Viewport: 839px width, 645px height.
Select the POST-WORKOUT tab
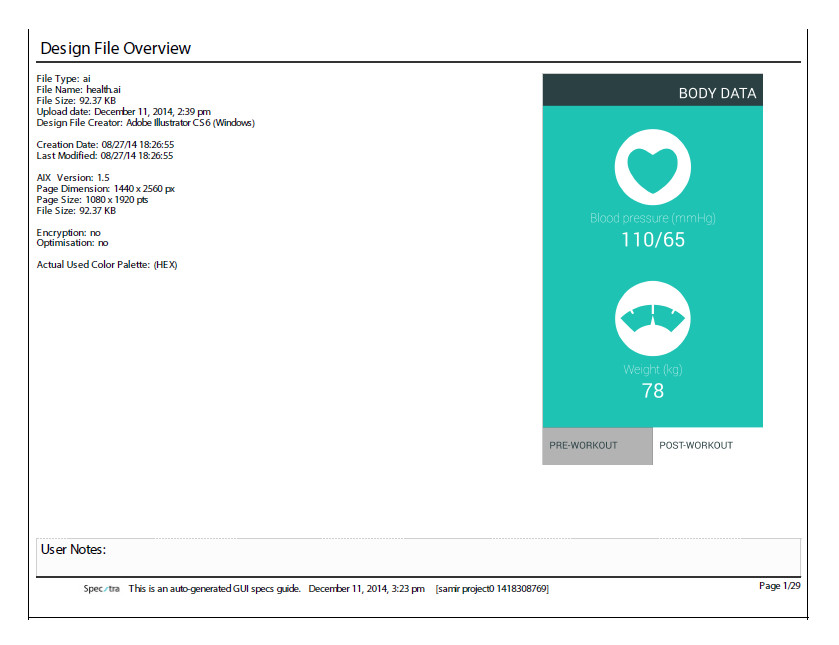coord(707,446)
